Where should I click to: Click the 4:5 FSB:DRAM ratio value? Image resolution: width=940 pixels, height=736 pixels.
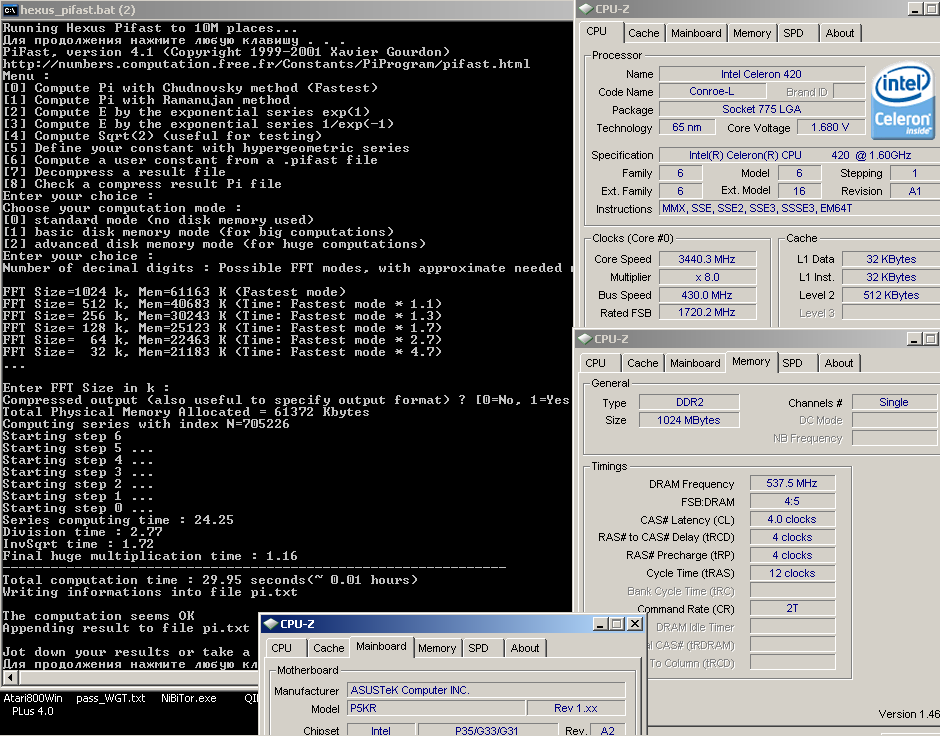(792, 501)
